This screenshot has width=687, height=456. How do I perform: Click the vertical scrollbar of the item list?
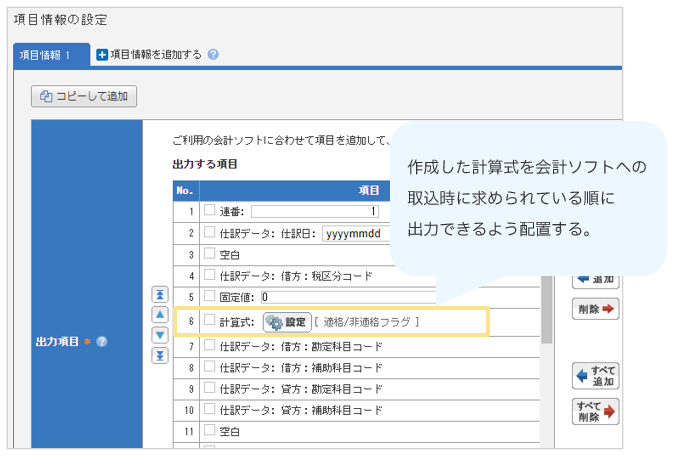(x=546, y=320)
